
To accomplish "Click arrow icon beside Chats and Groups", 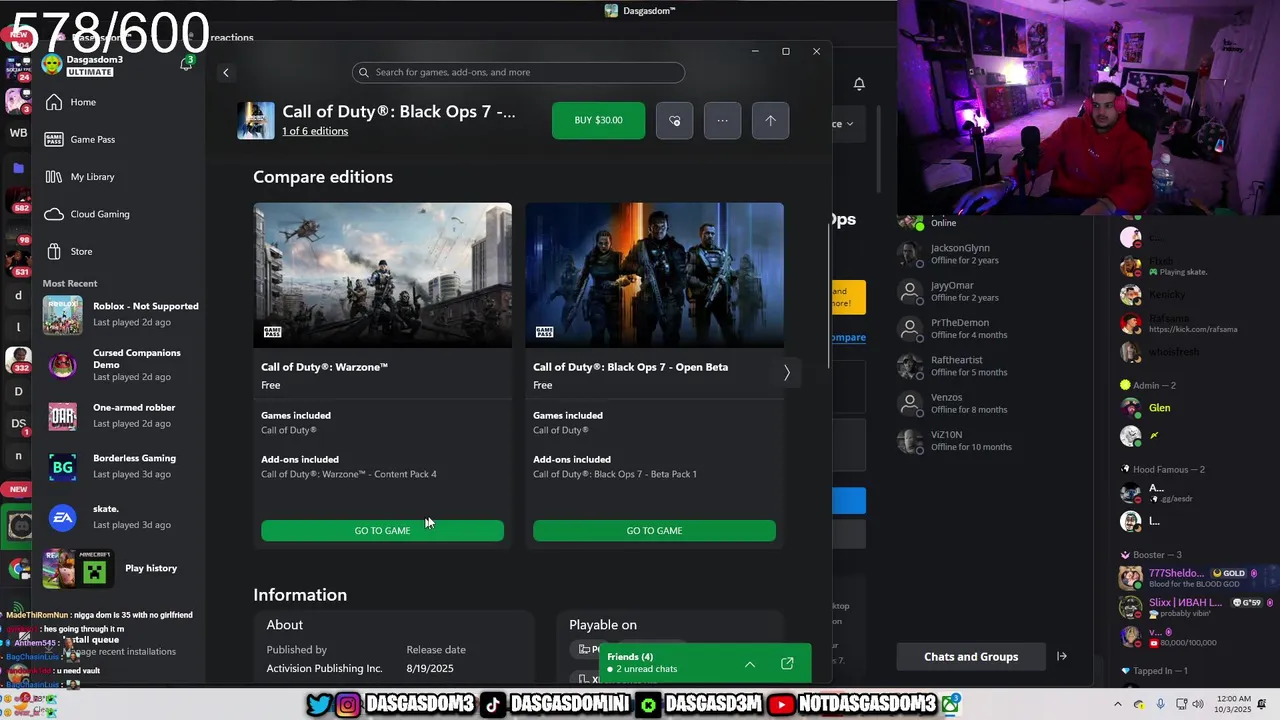I will (1061, 656).
